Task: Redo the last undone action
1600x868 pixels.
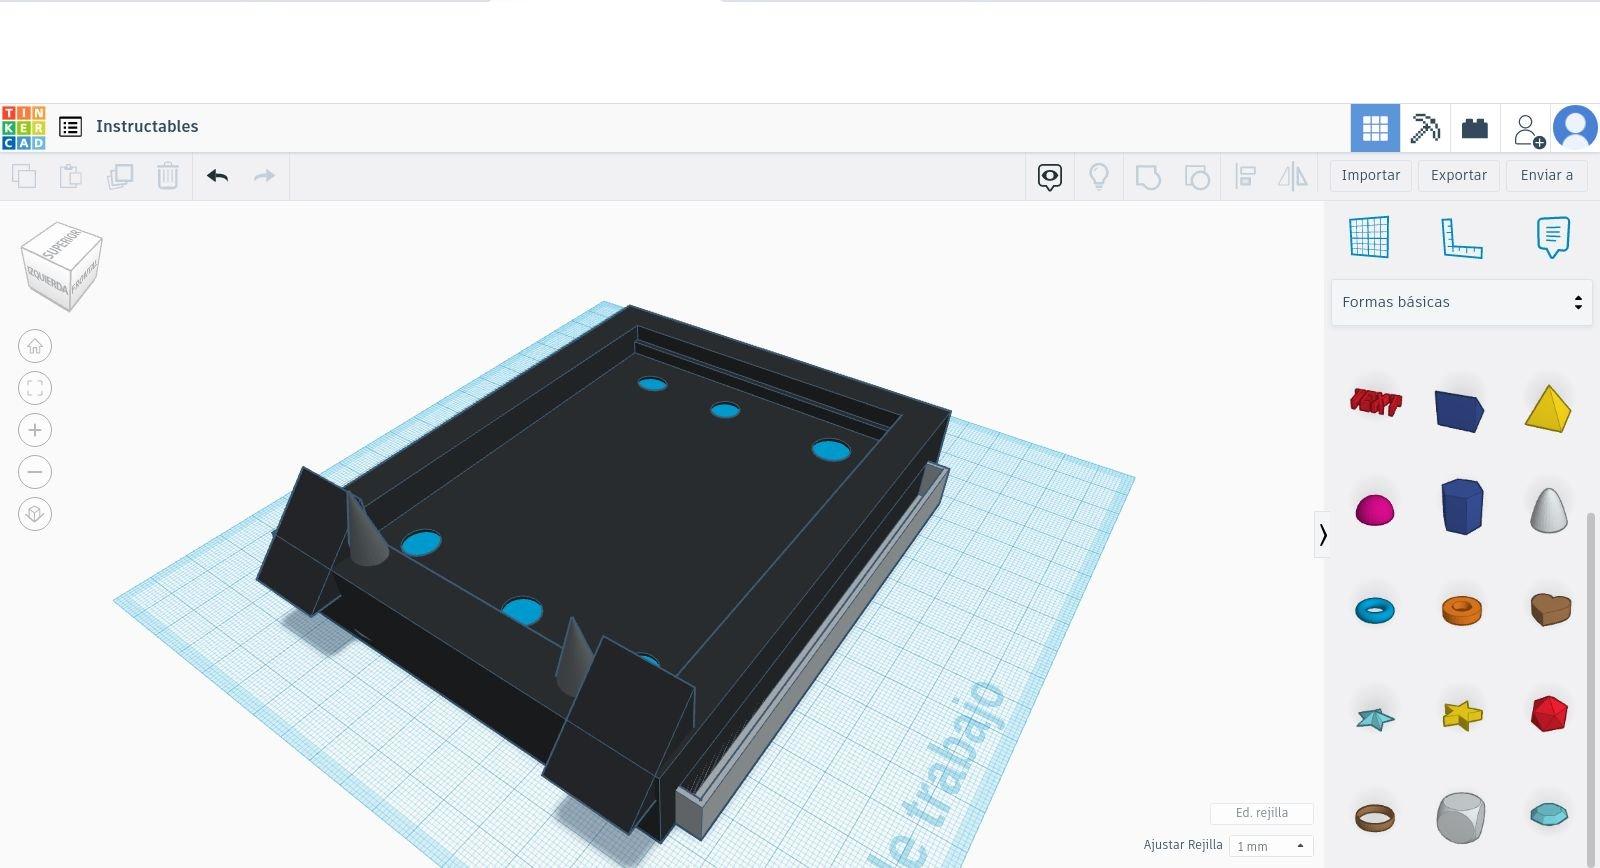Action: pos(264,176)
